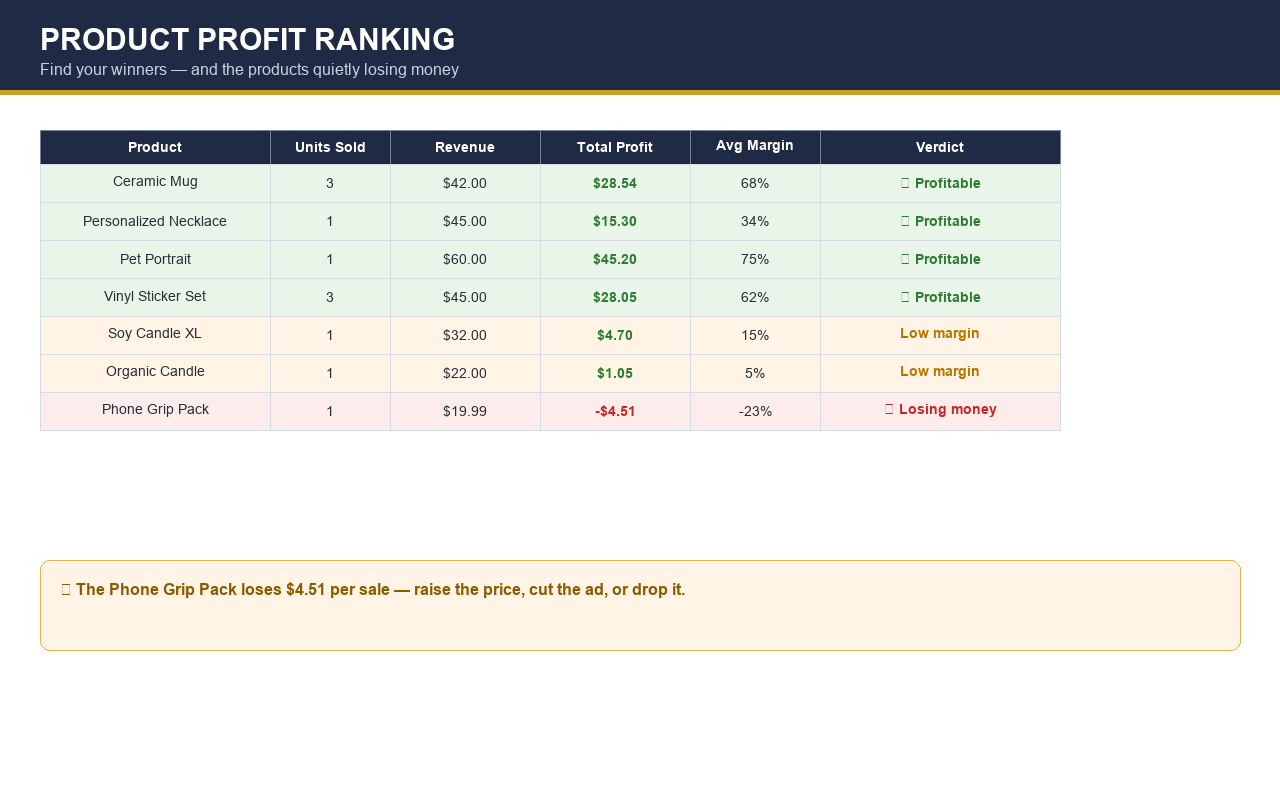
Task: Select the Pet Portrait product cell
Action: point(155,259)
